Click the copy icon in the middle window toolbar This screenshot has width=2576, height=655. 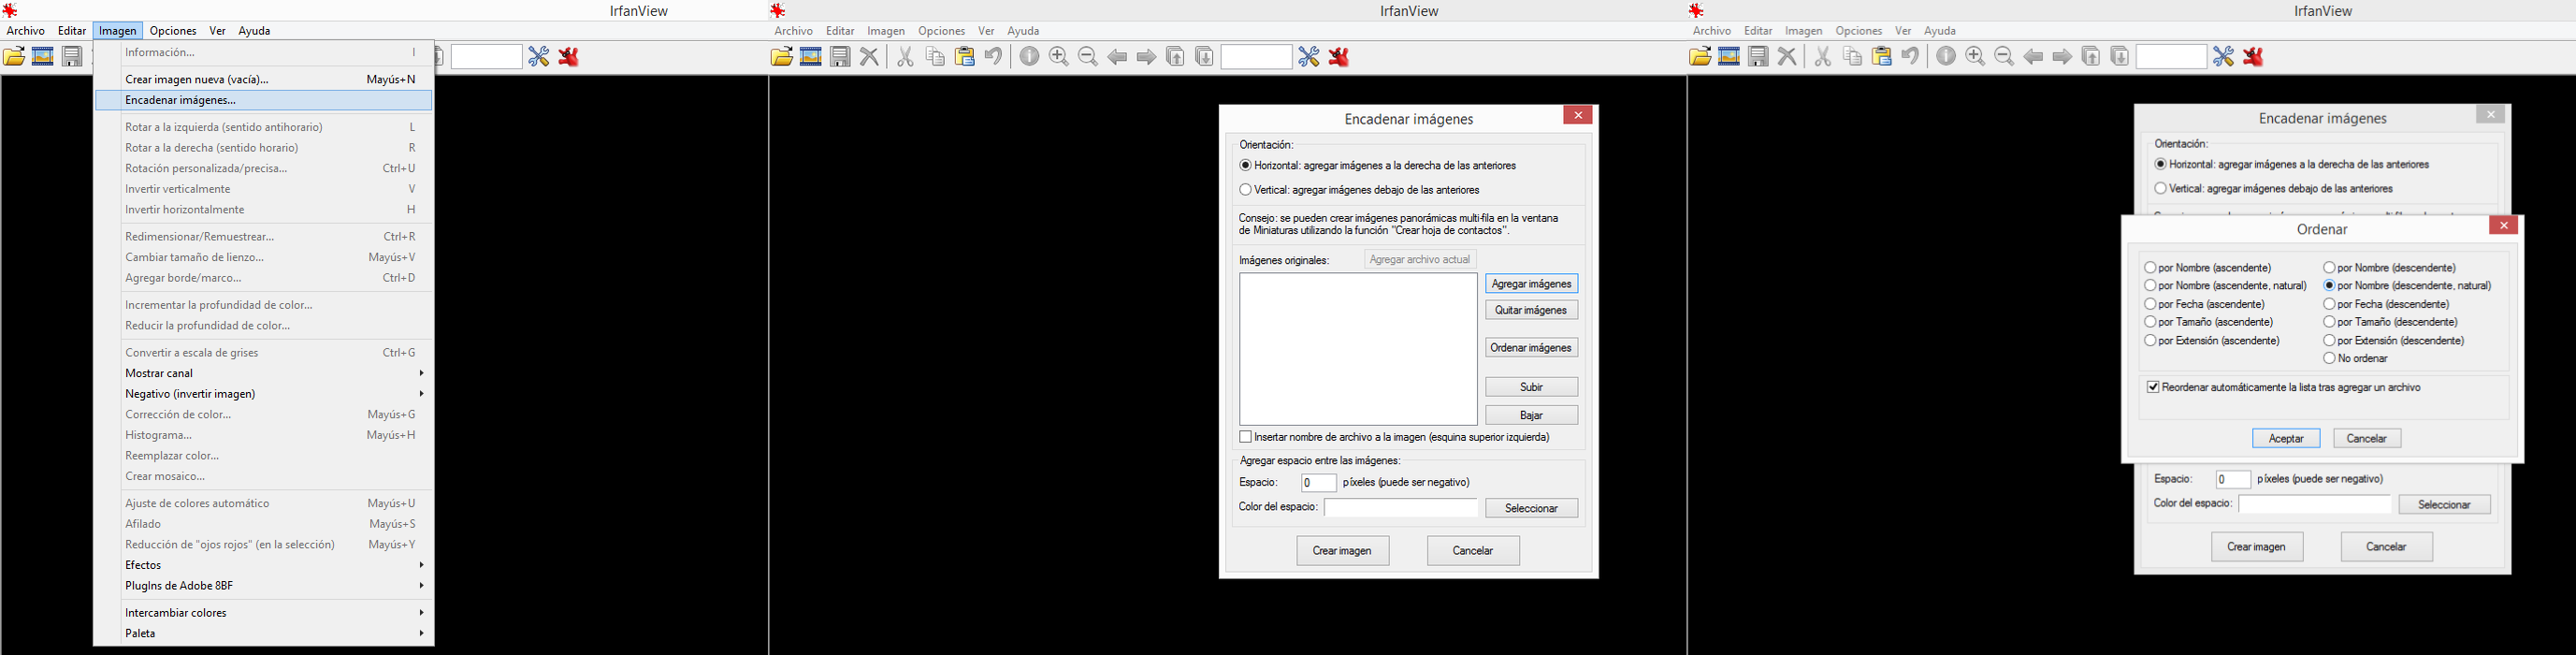(935, 57)
